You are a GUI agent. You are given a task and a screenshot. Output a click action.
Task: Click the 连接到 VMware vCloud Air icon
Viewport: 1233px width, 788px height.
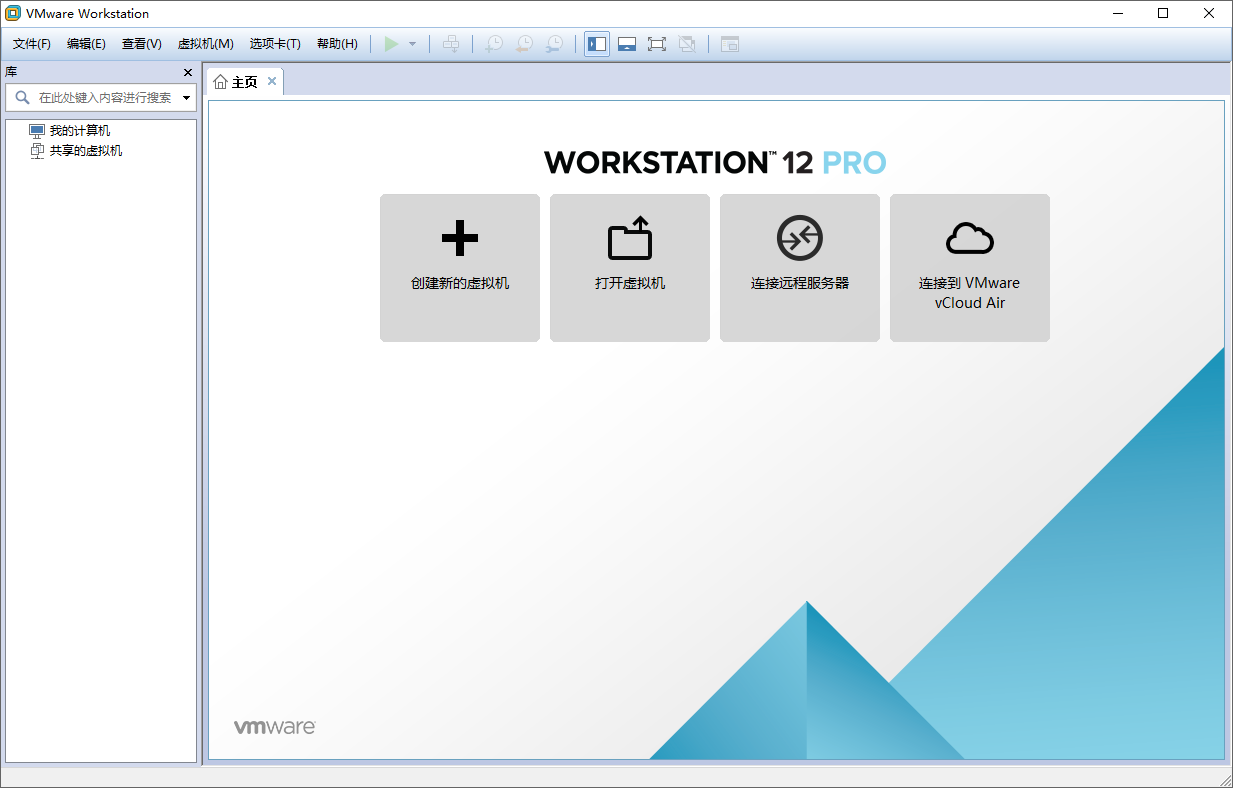point(969,267)
